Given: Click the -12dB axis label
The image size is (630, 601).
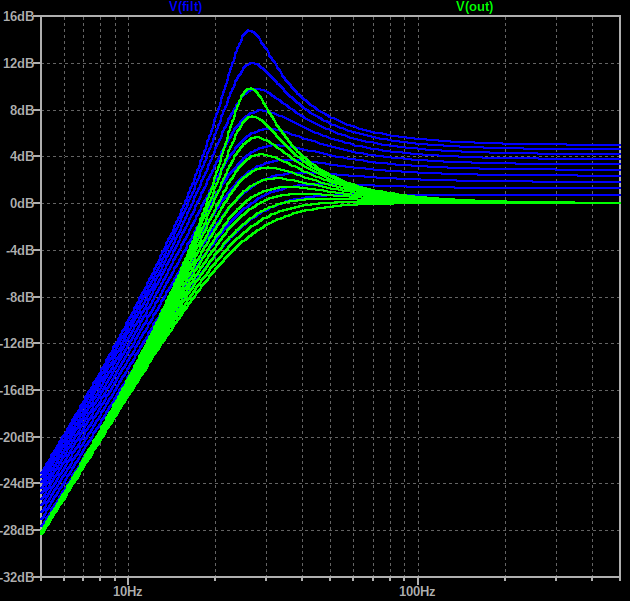Looking at the screenshot, I should click(17, 343).
